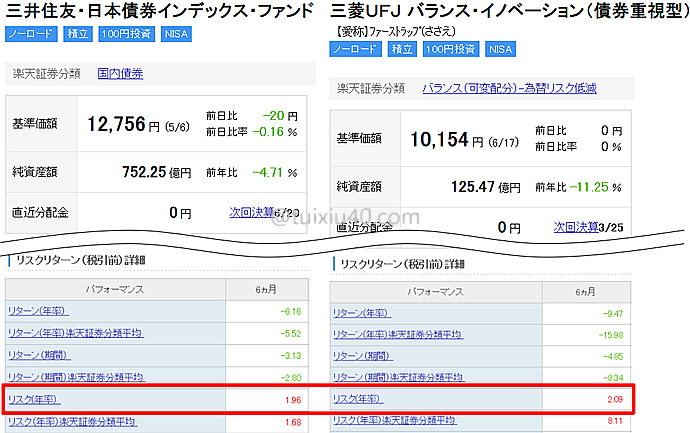Select the -5.52 category average return value
Viewport: 690px width, 433px height.
coord(291,334)
